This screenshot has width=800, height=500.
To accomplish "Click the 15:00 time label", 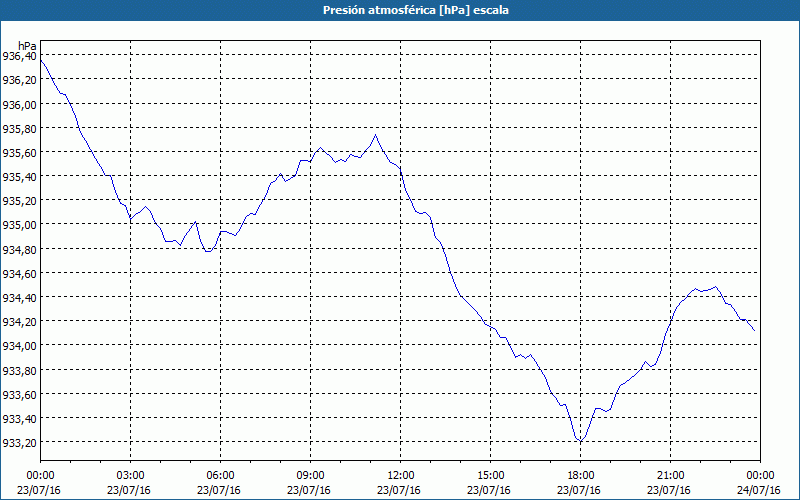I will click(490, 476).
